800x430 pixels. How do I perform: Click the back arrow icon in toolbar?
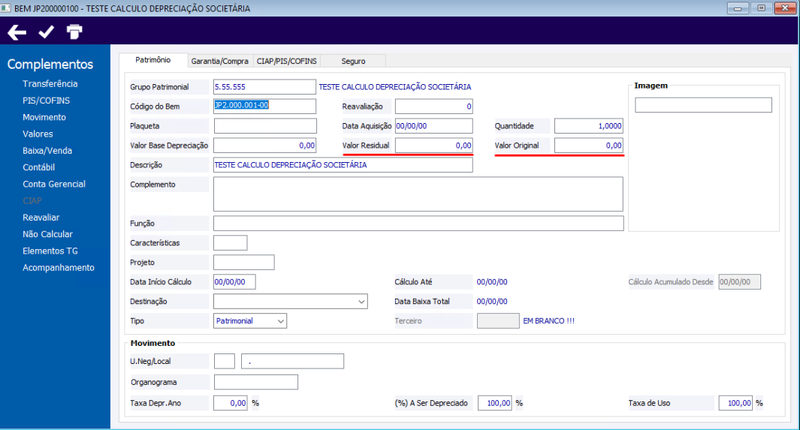[17, 33]
